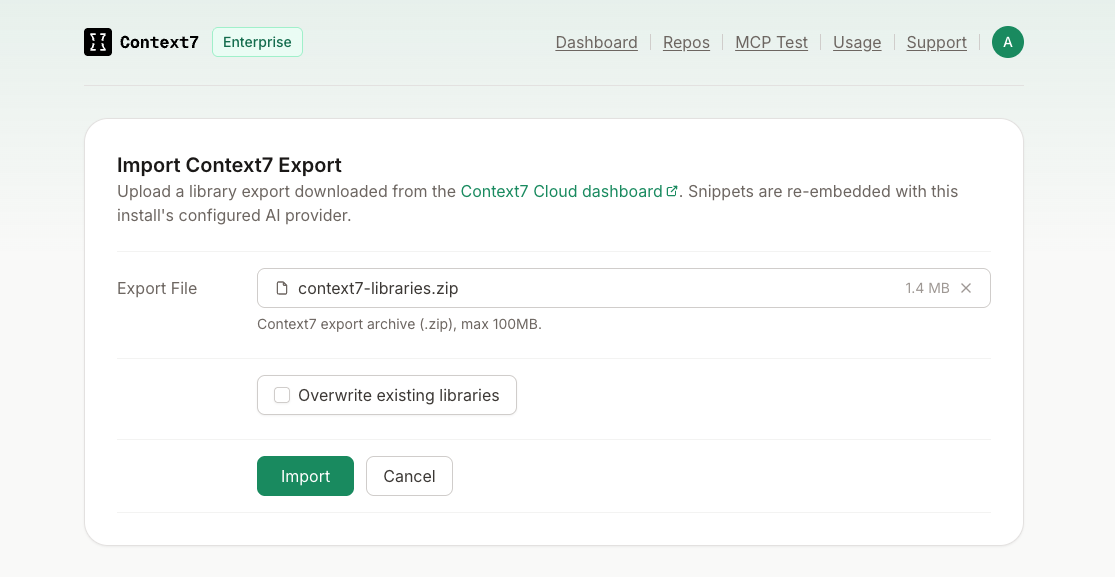Screen dimensions: 1115x577
Task: Open the Usage page
Action: pos(857,43)
